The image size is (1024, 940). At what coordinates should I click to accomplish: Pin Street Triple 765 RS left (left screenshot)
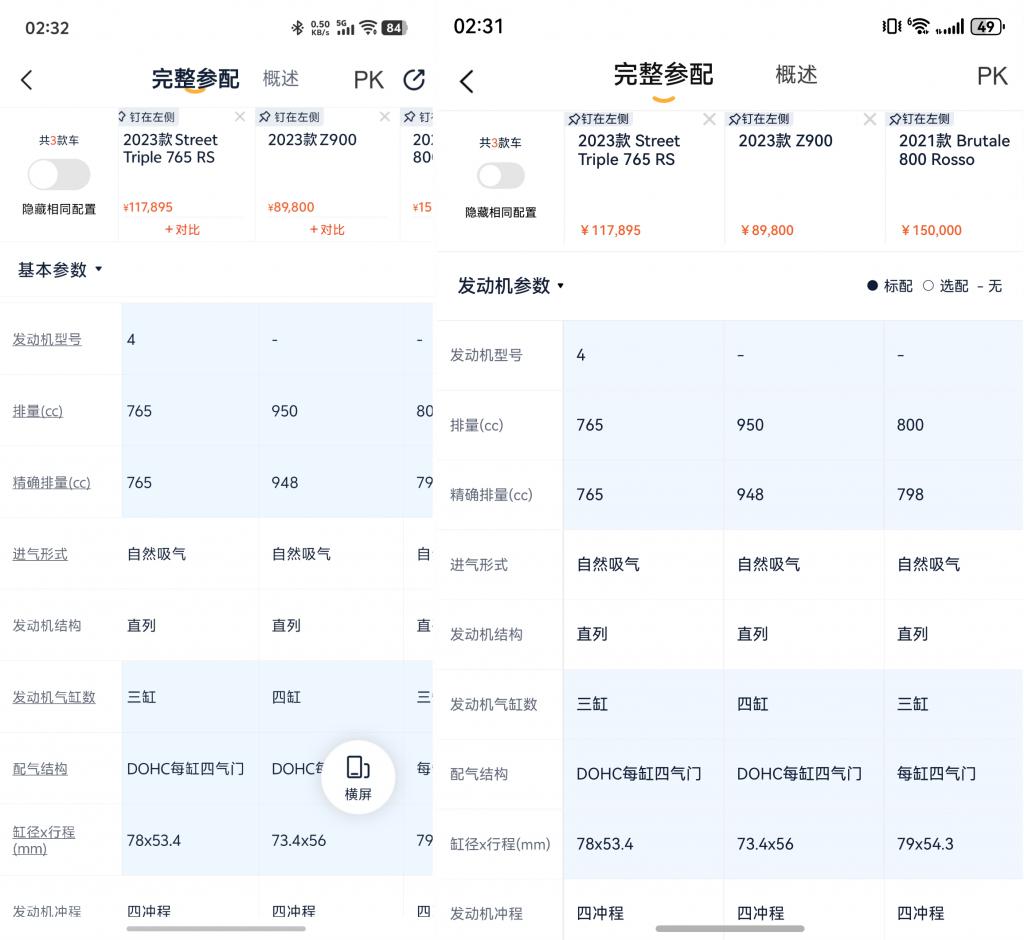point(147,117)
